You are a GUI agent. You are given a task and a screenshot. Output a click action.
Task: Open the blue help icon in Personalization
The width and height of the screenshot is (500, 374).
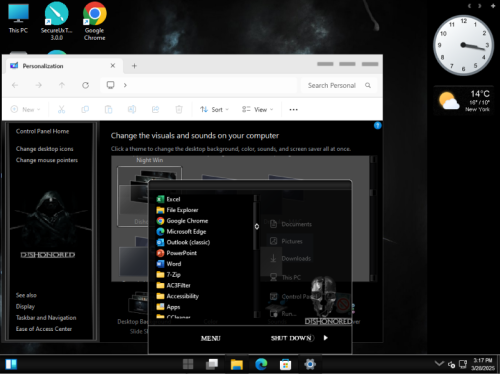tap(377, 125)
